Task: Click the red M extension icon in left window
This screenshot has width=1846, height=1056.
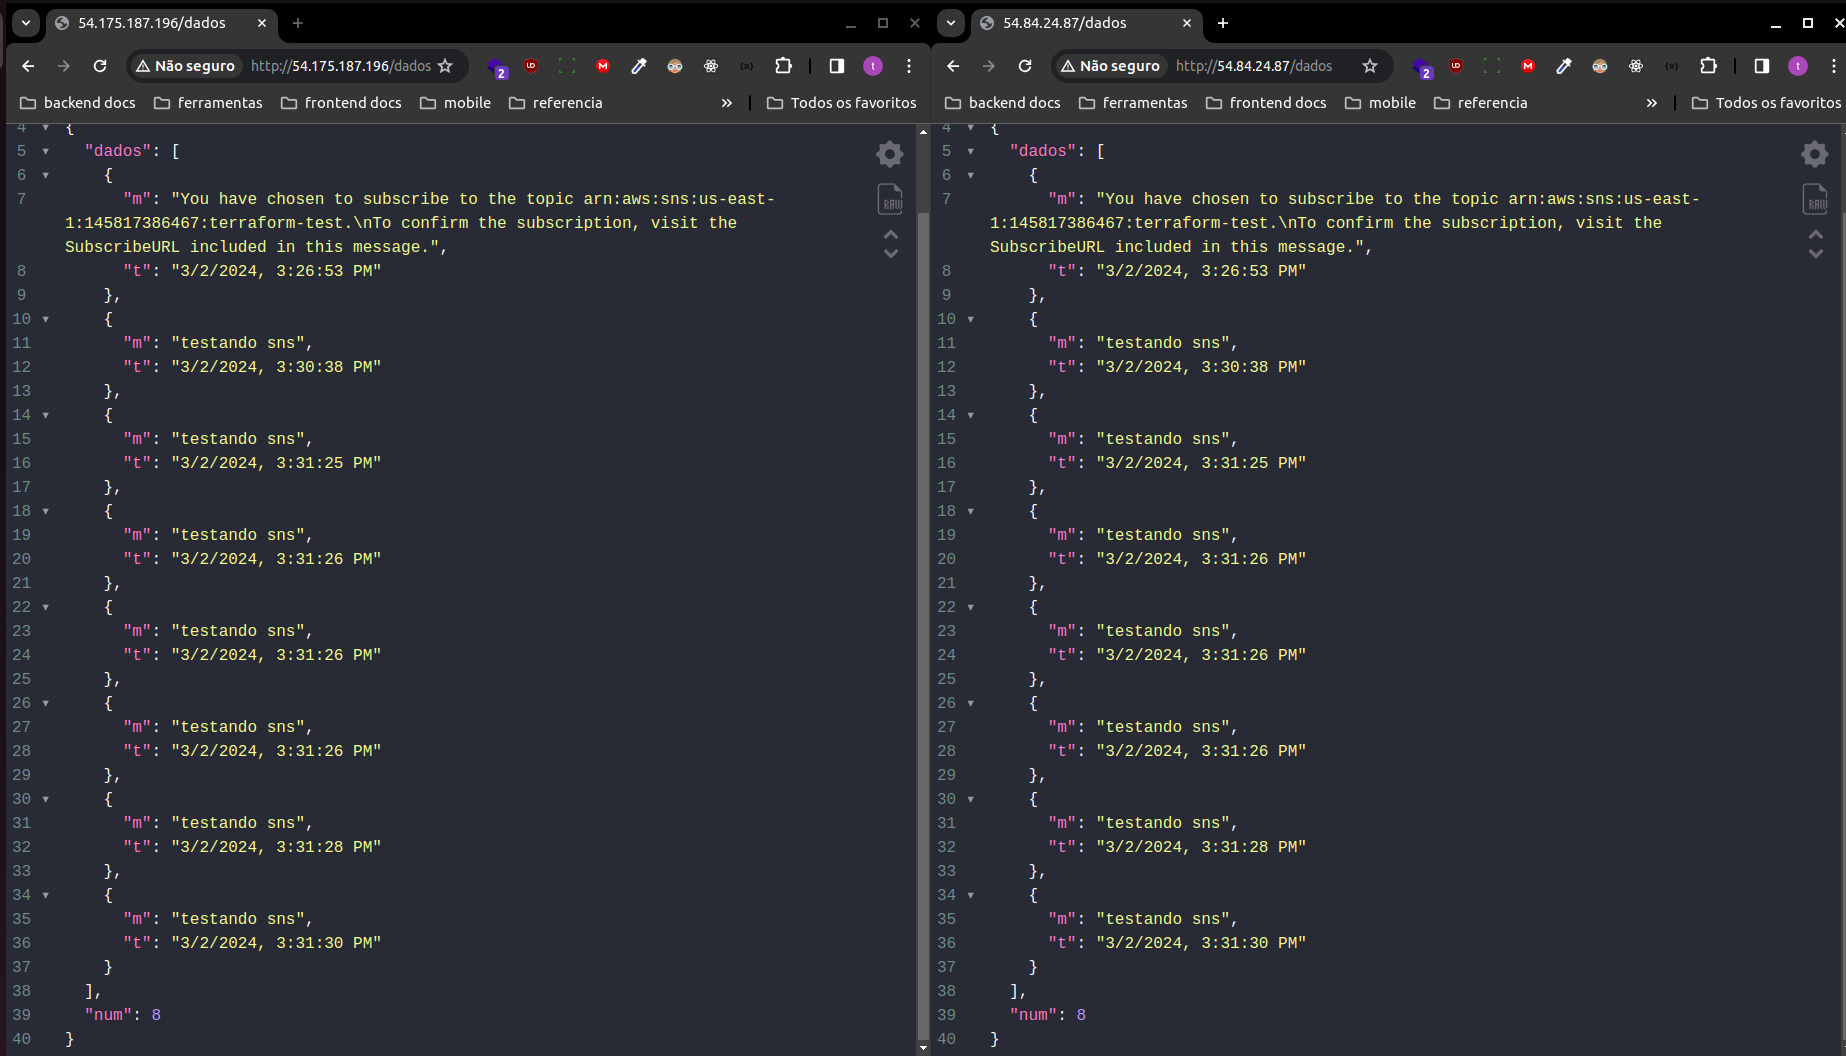Action: coord(603,66)
